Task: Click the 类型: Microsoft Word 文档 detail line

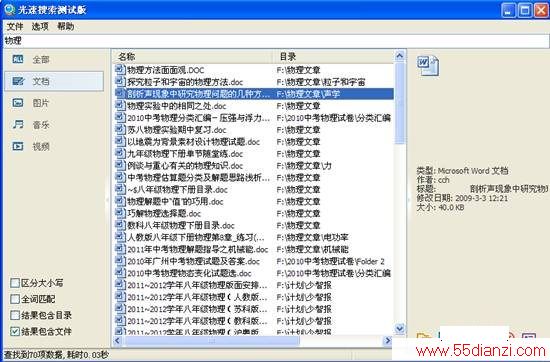Action: [x=462, y=171]
